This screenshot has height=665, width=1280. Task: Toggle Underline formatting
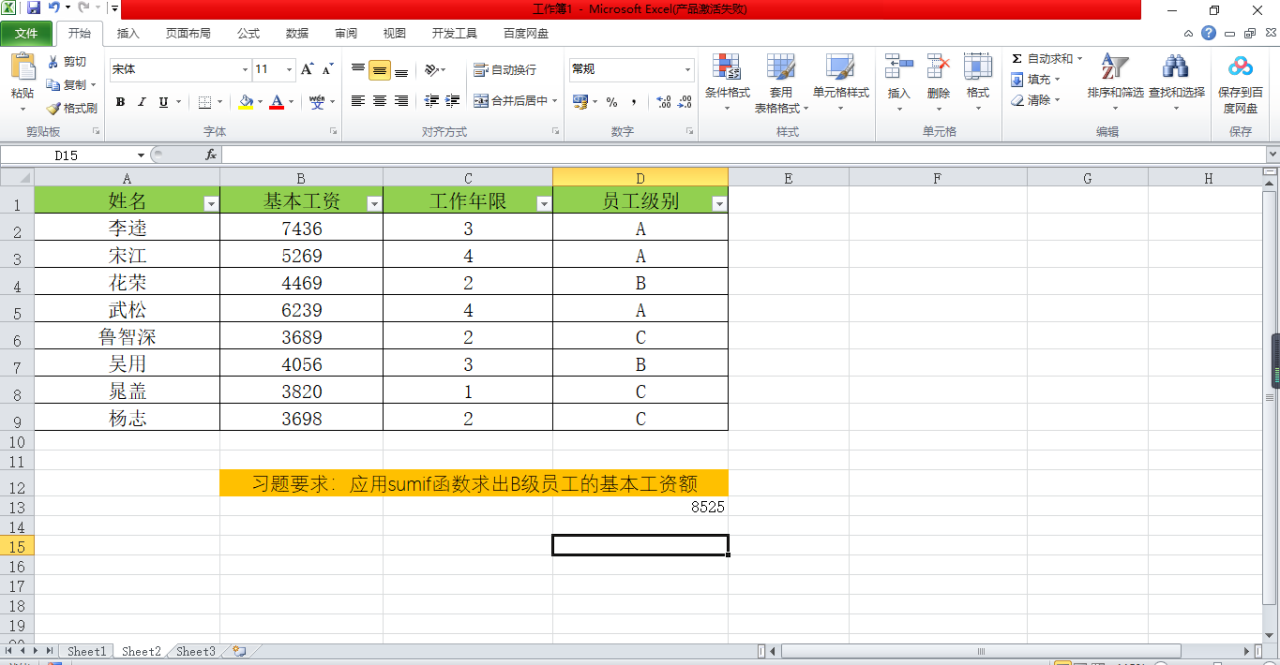click(x=163, y=102)
